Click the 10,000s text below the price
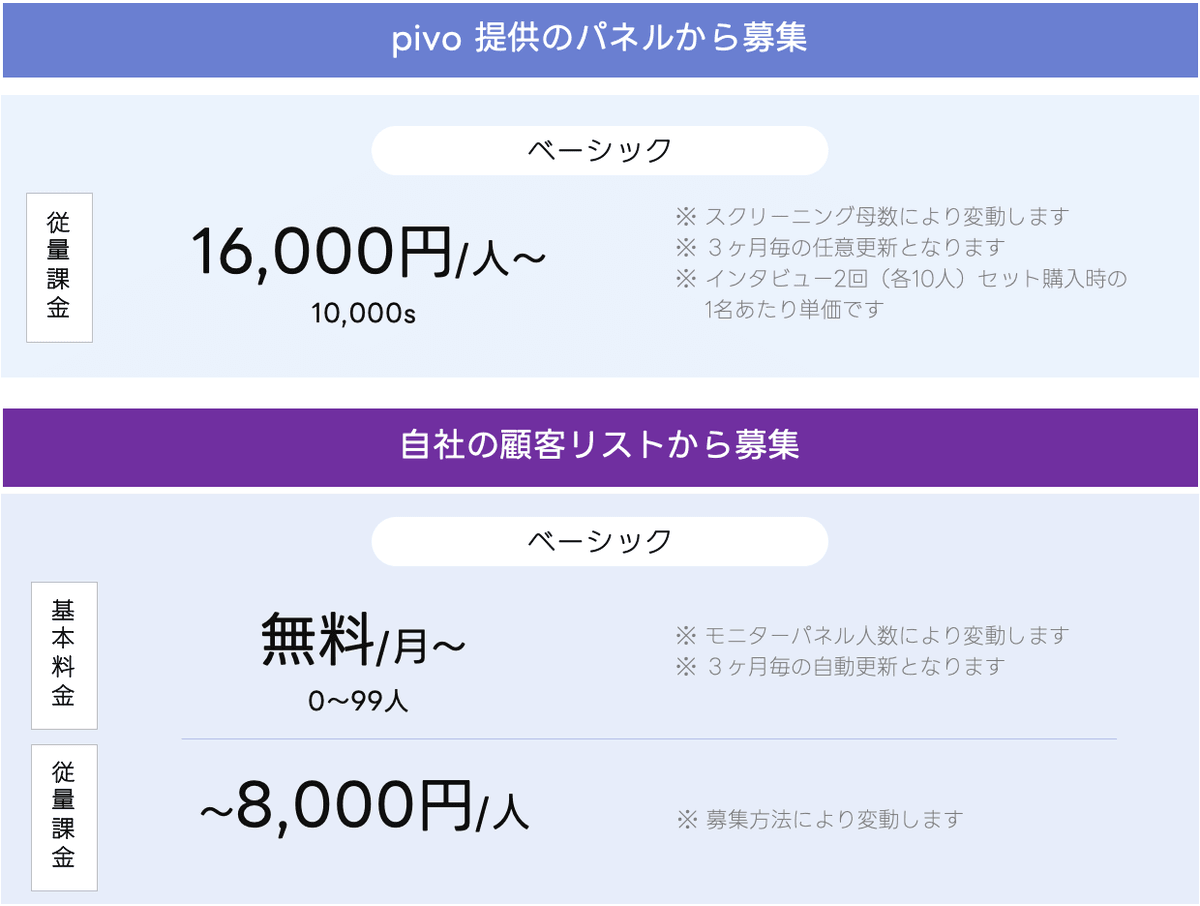The height and width of the screenshot is (906, 1200). pos(363,313)
